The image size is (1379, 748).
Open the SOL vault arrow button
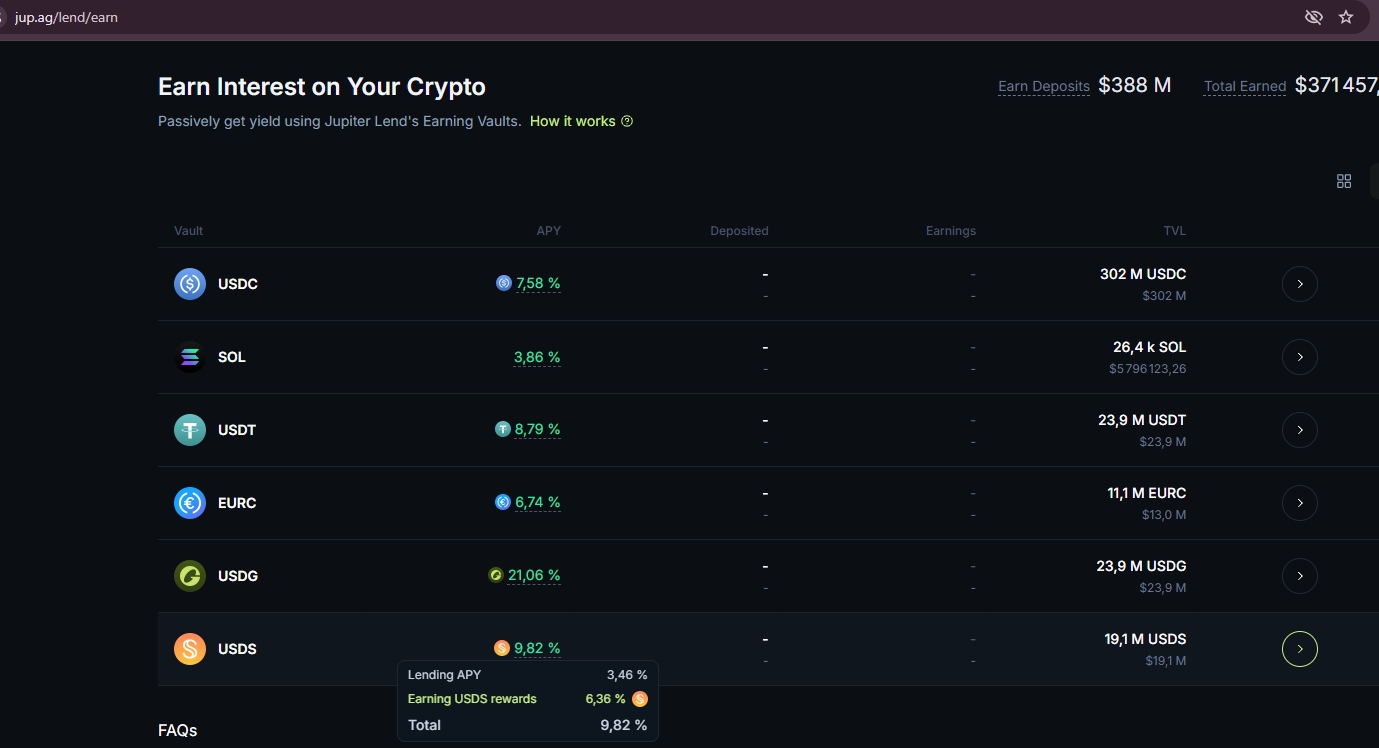pos(1300,357)
